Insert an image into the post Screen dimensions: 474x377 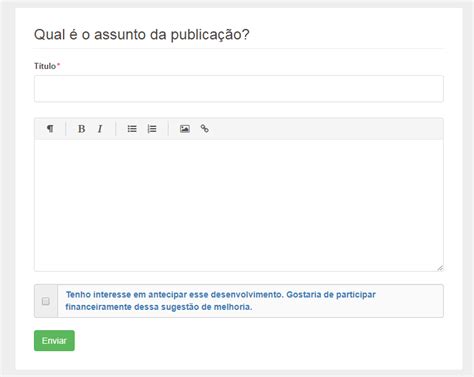point(185,129)
